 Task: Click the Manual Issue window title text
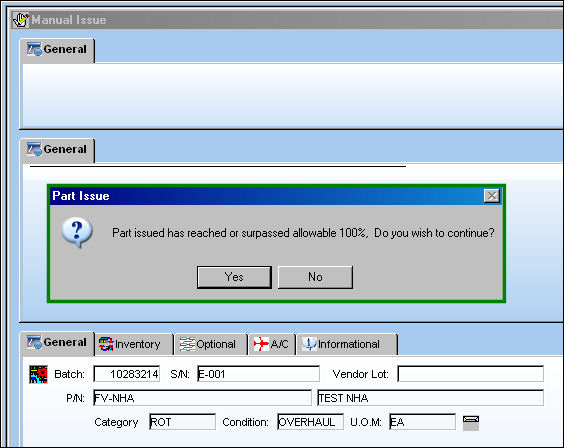(69, 20)
